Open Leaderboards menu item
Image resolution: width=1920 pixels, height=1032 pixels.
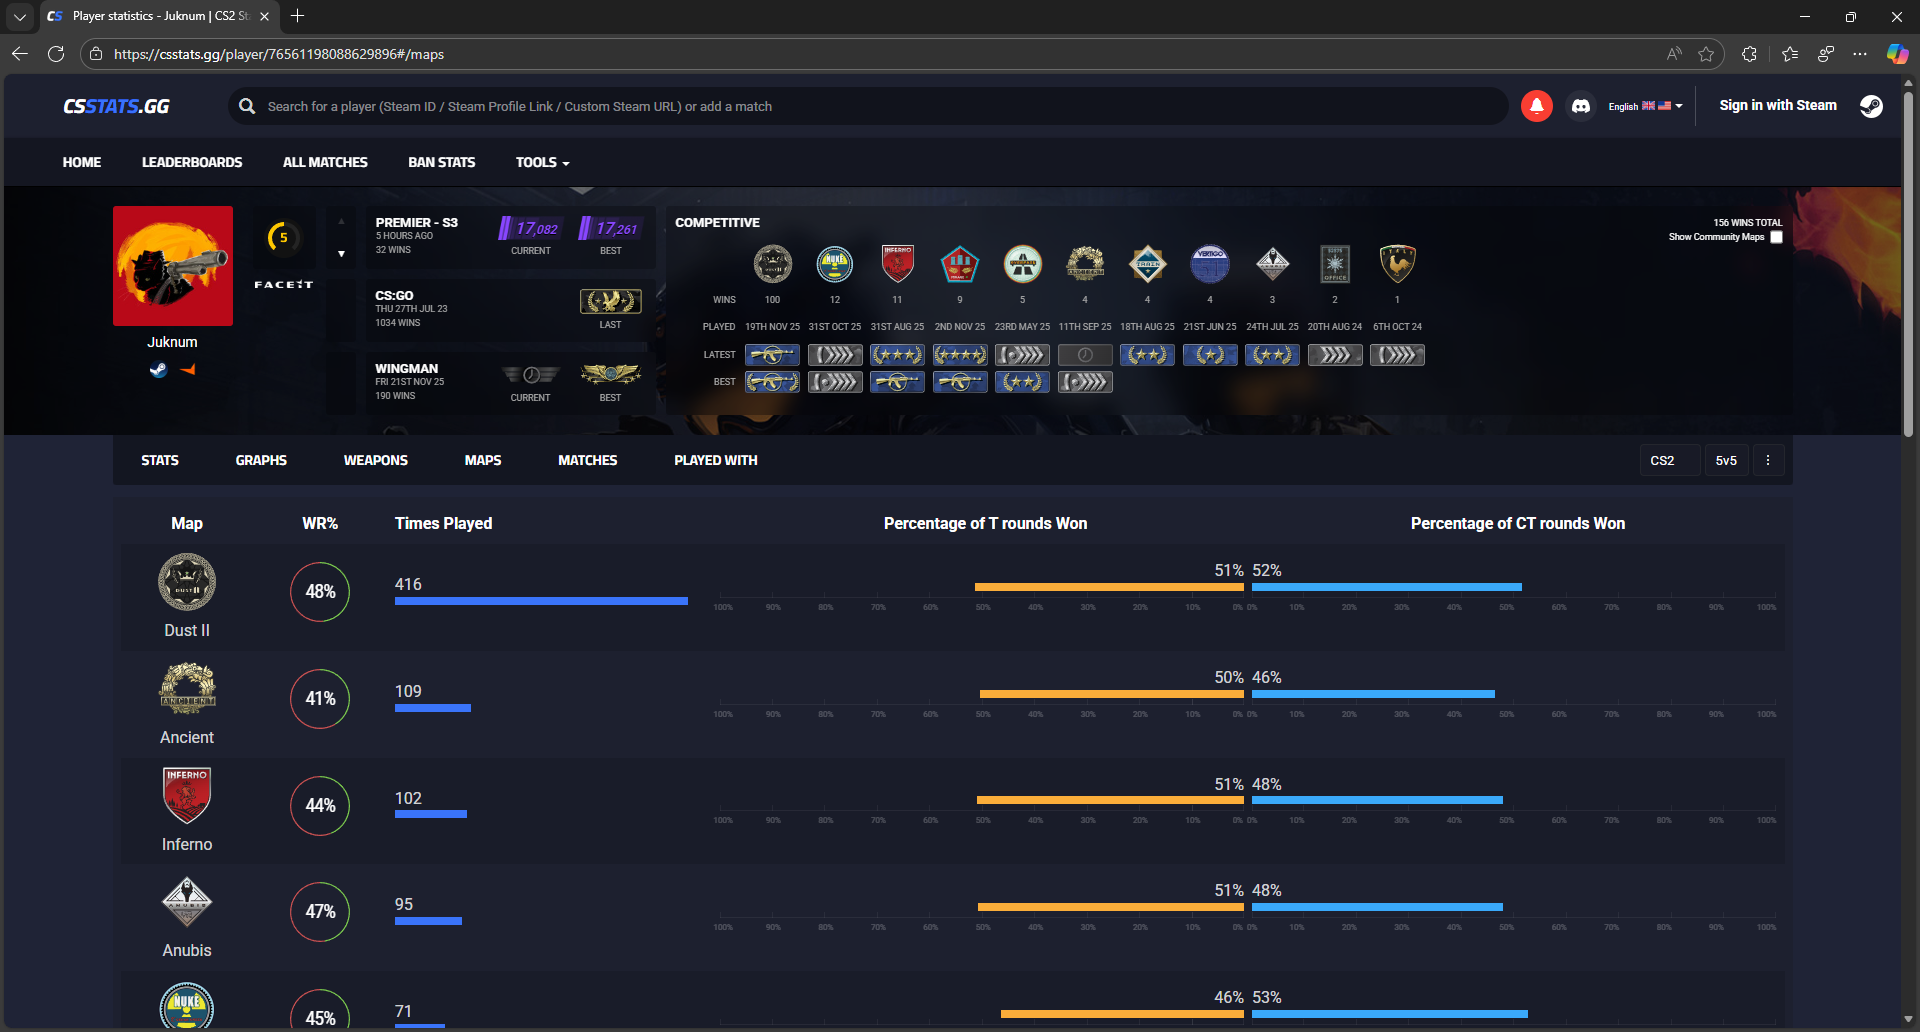click(192, 162)
